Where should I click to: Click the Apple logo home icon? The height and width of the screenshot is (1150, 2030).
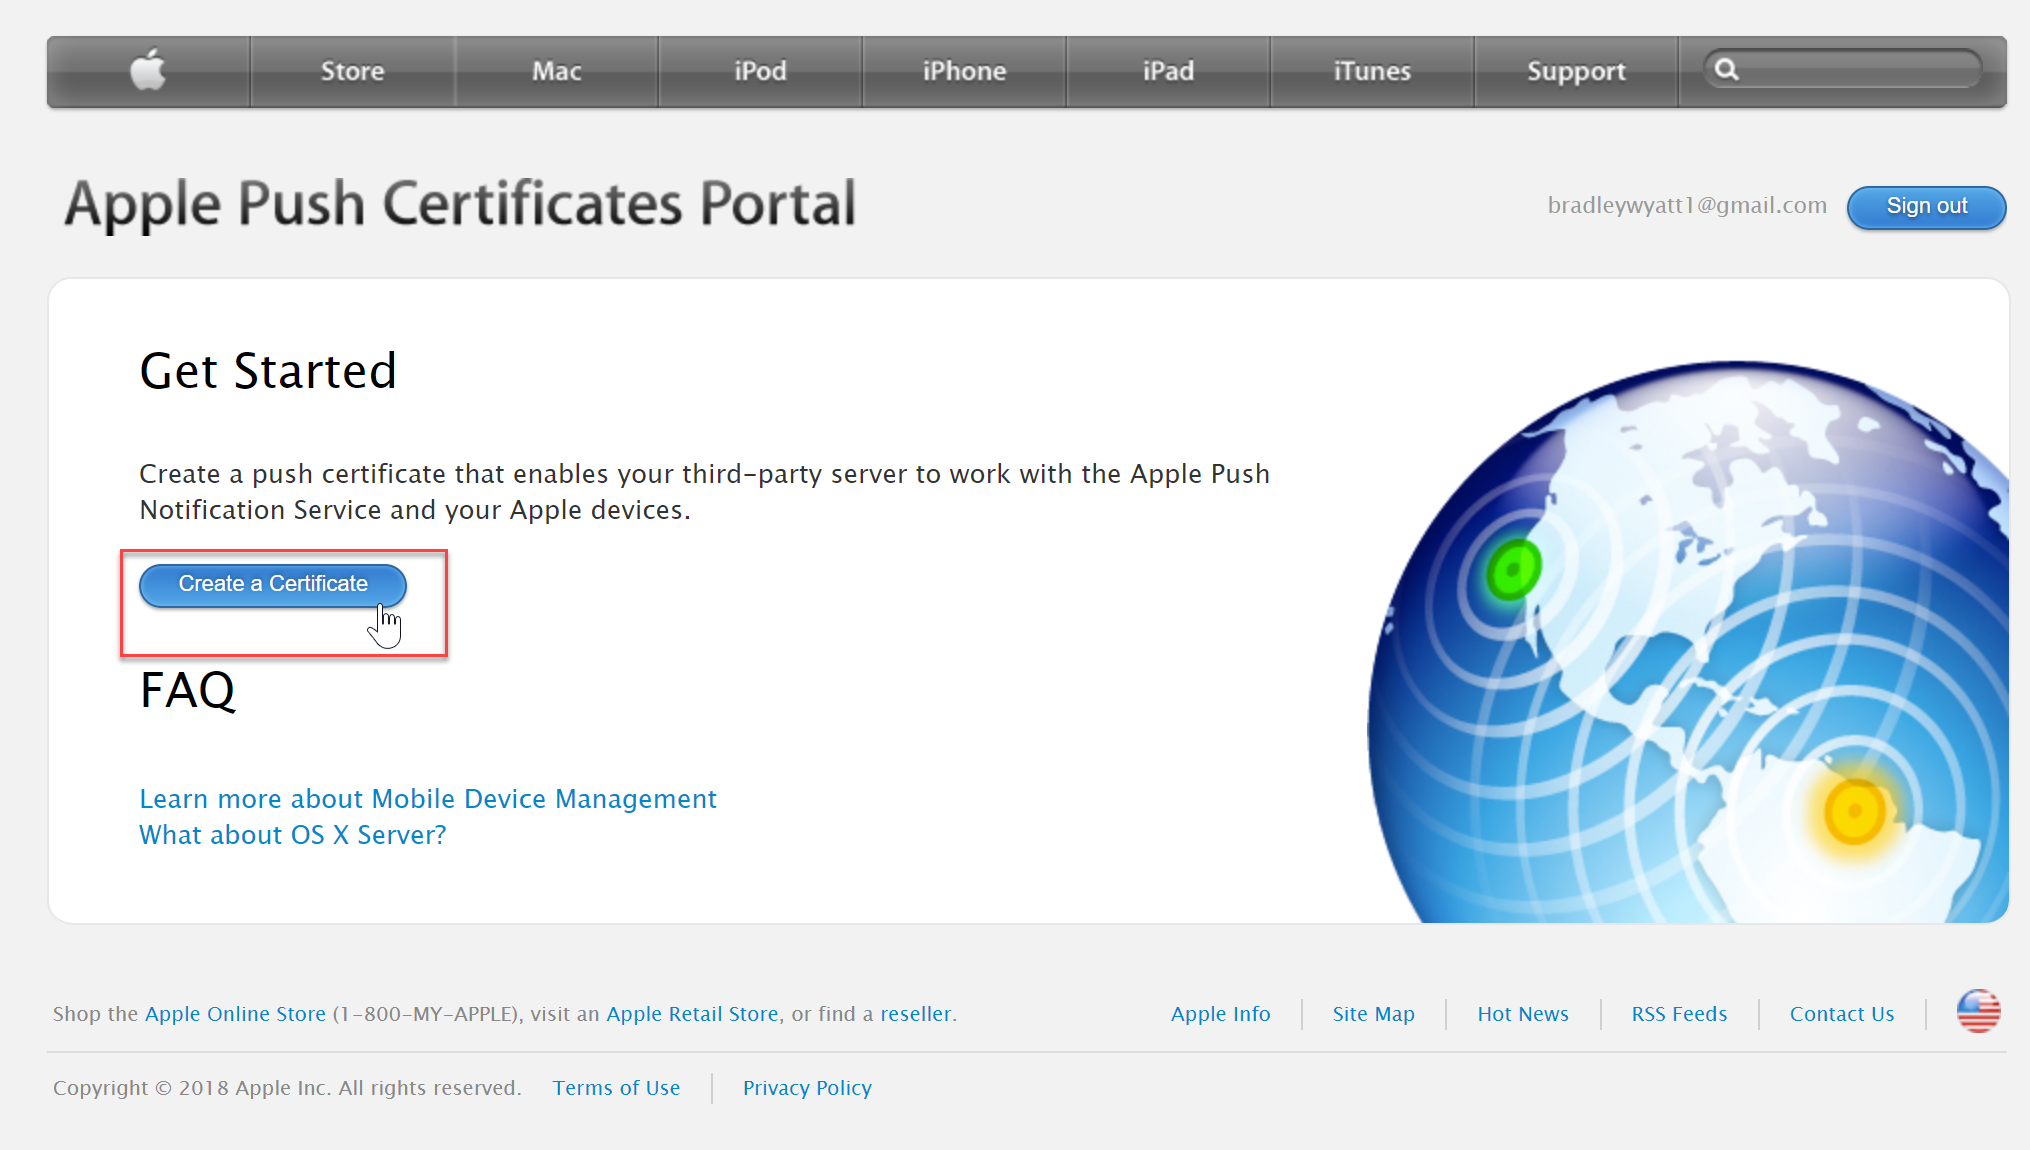[148, 71]
